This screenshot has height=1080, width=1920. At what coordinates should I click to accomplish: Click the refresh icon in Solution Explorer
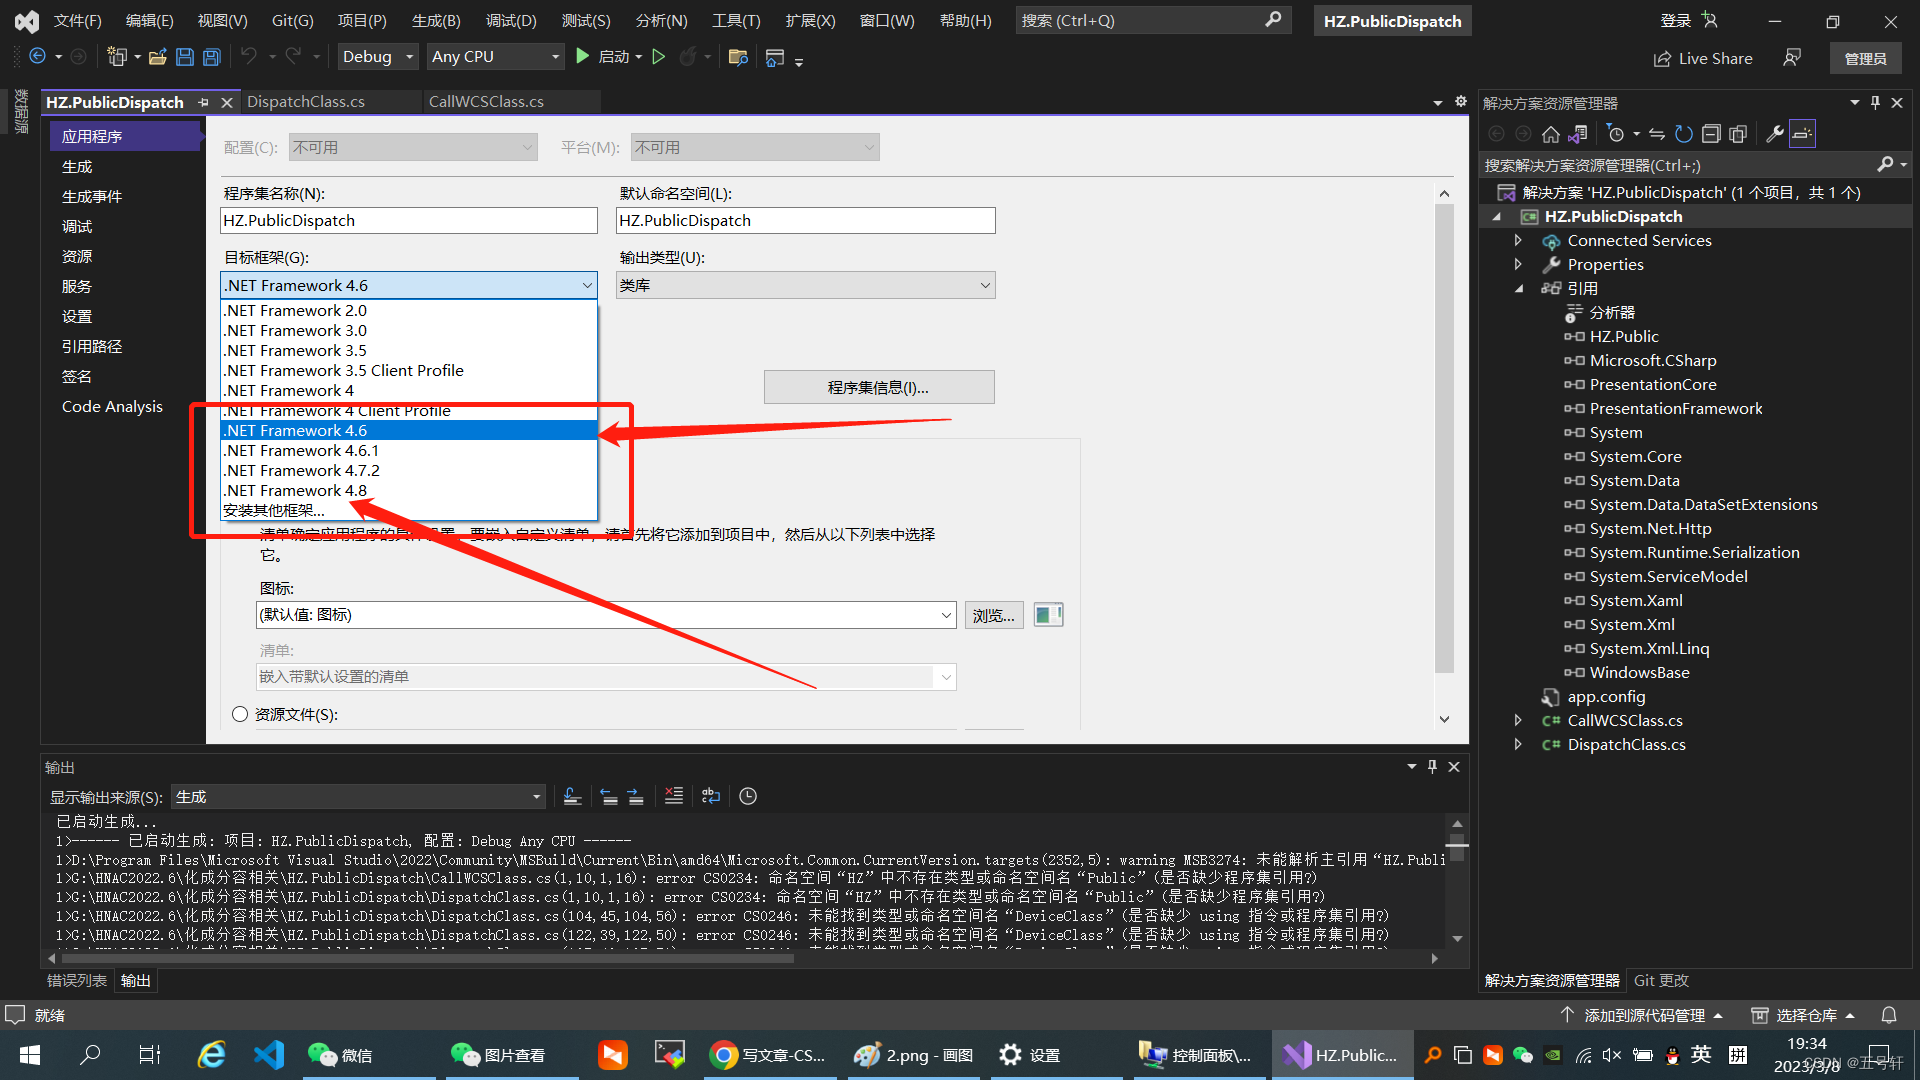click(1684, 134)
